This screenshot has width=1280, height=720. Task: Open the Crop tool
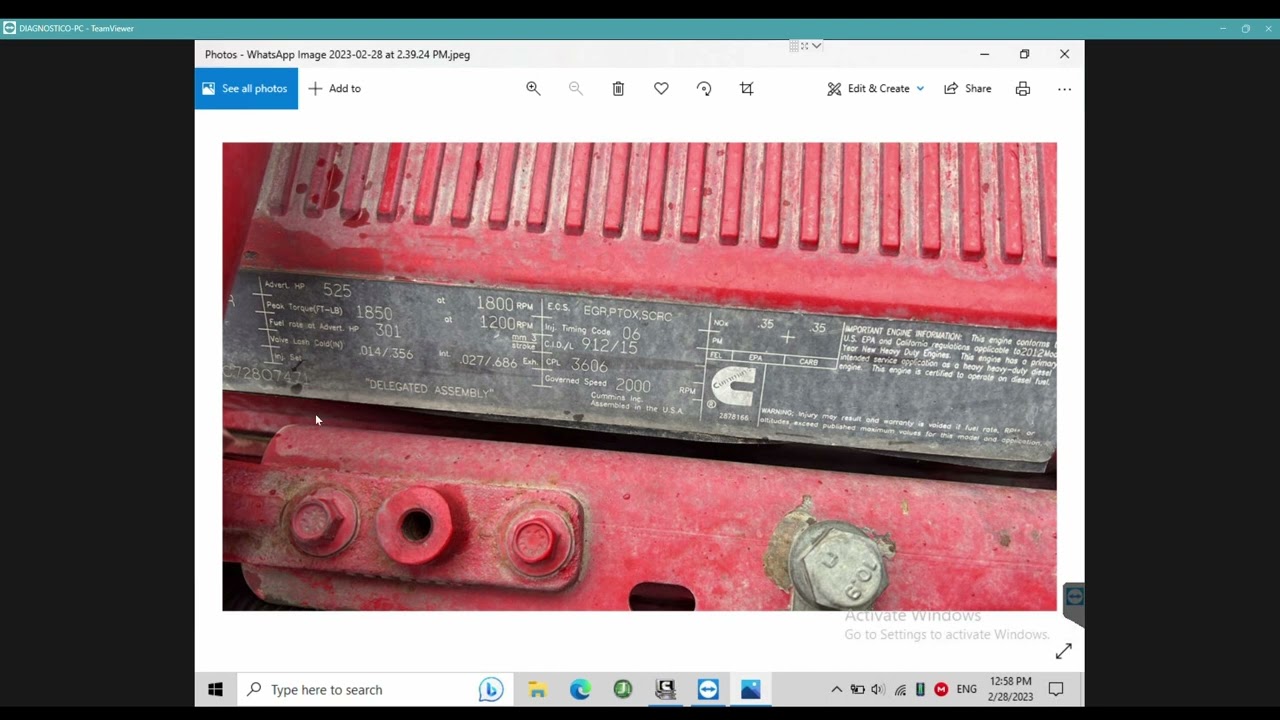click(x=746, y=88)
